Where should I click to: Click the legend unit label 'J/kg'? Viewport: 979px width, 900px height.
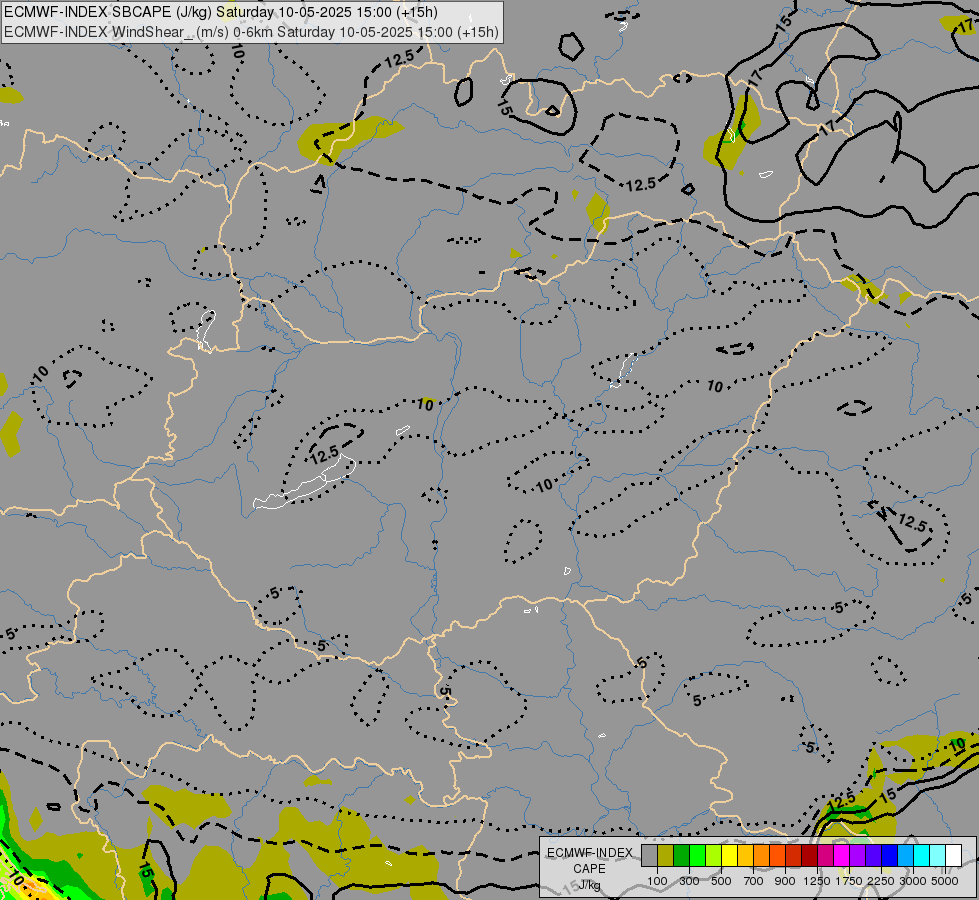tap(589, 885)
